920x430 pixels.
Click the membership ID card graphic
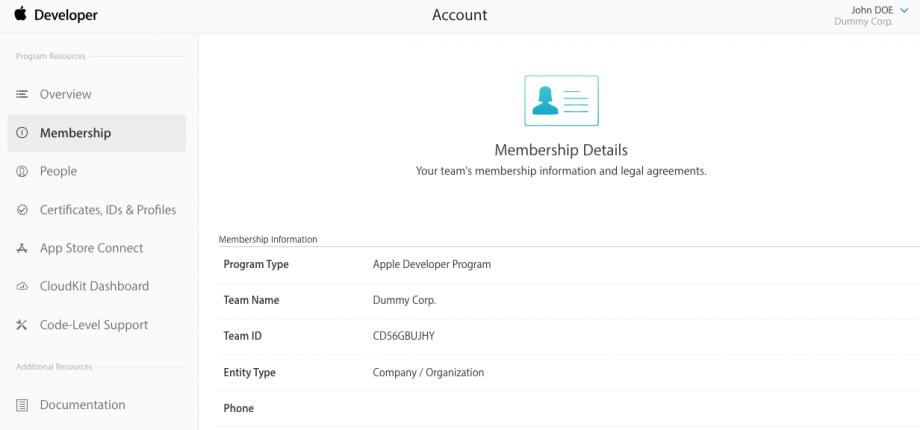pos(561,100)
